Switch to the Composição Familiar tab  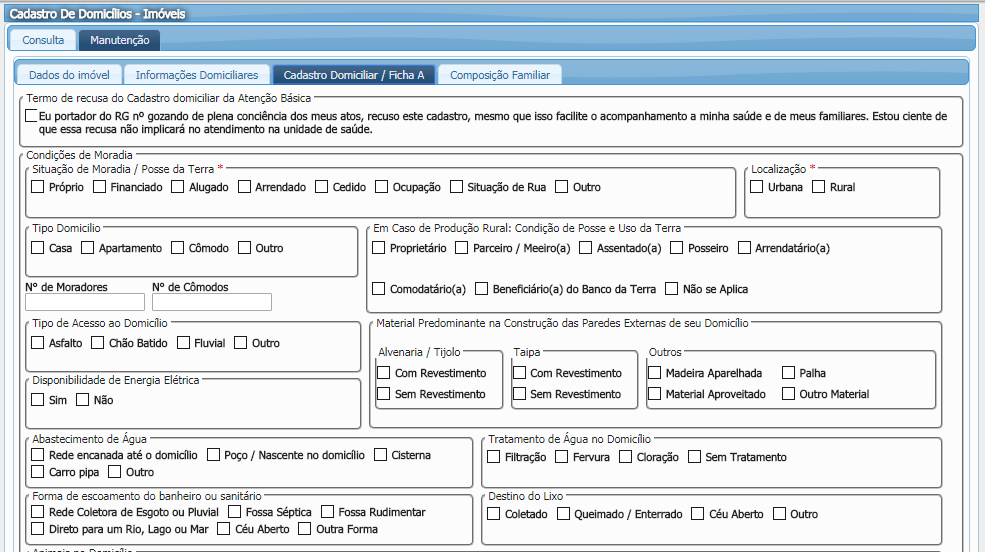pos(499,75)
